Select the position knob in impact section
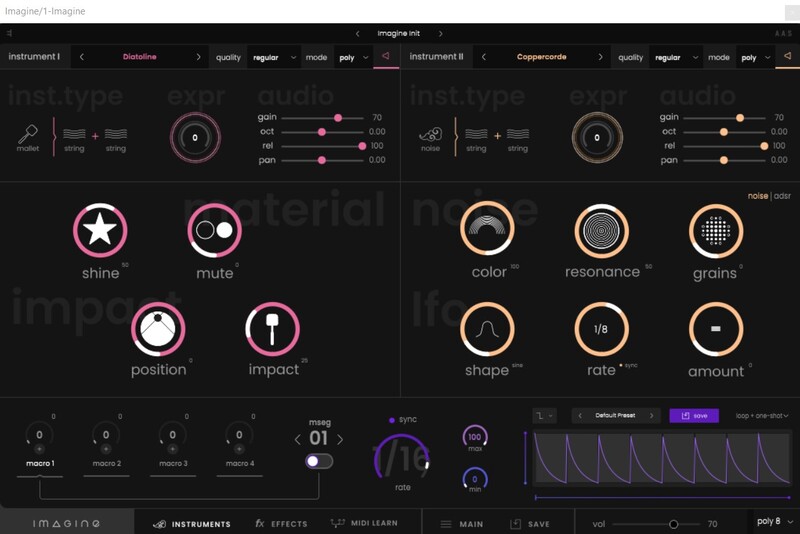Image resolution: width=800 pixels, height=534 pixels. pos(158,329)
